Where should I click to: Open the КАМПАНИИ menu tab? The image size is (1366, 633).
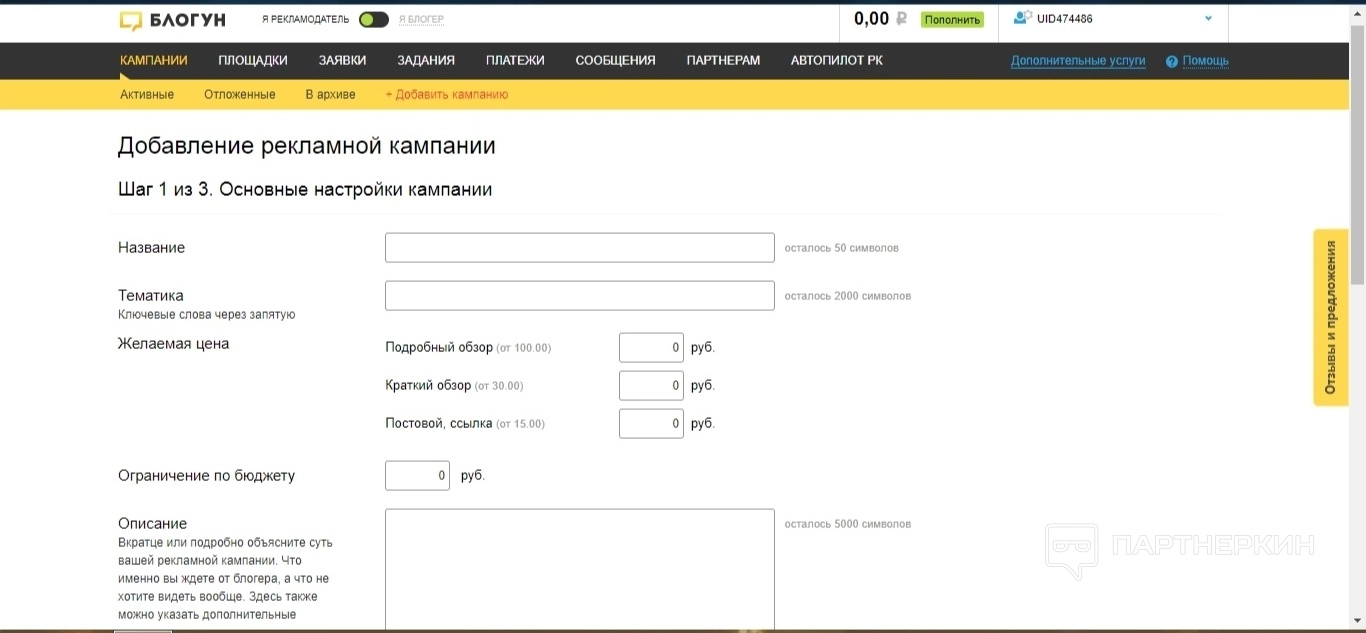[153, 60]
